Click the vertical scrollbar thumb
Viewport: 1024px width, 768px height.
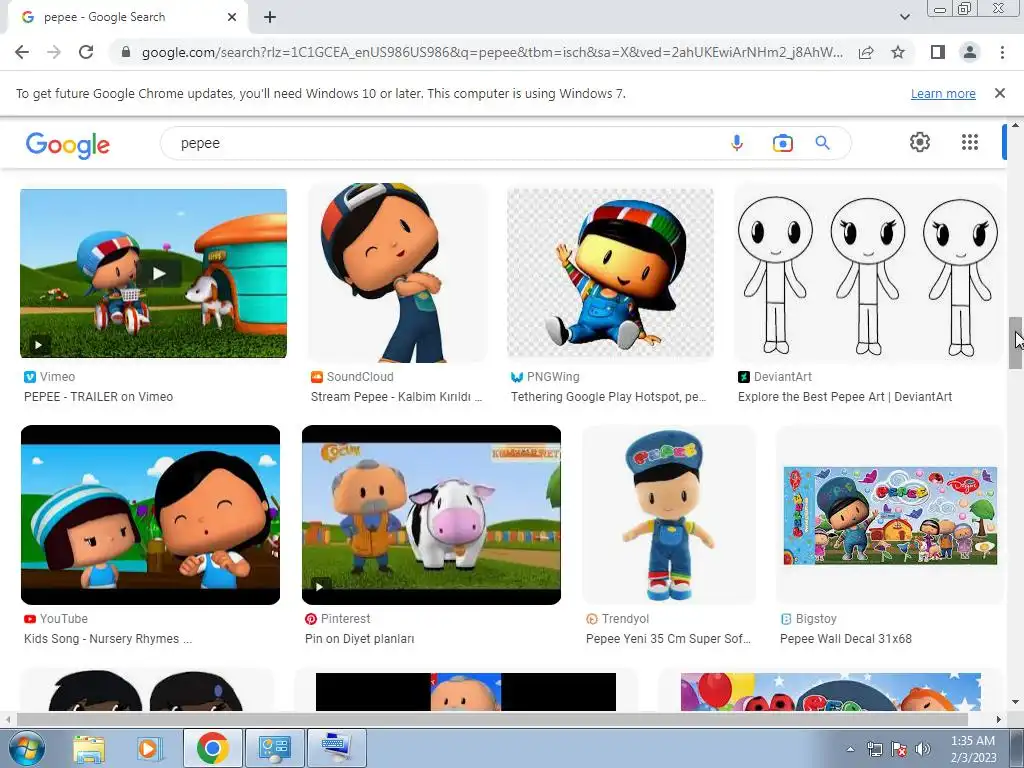(1015, 343)
